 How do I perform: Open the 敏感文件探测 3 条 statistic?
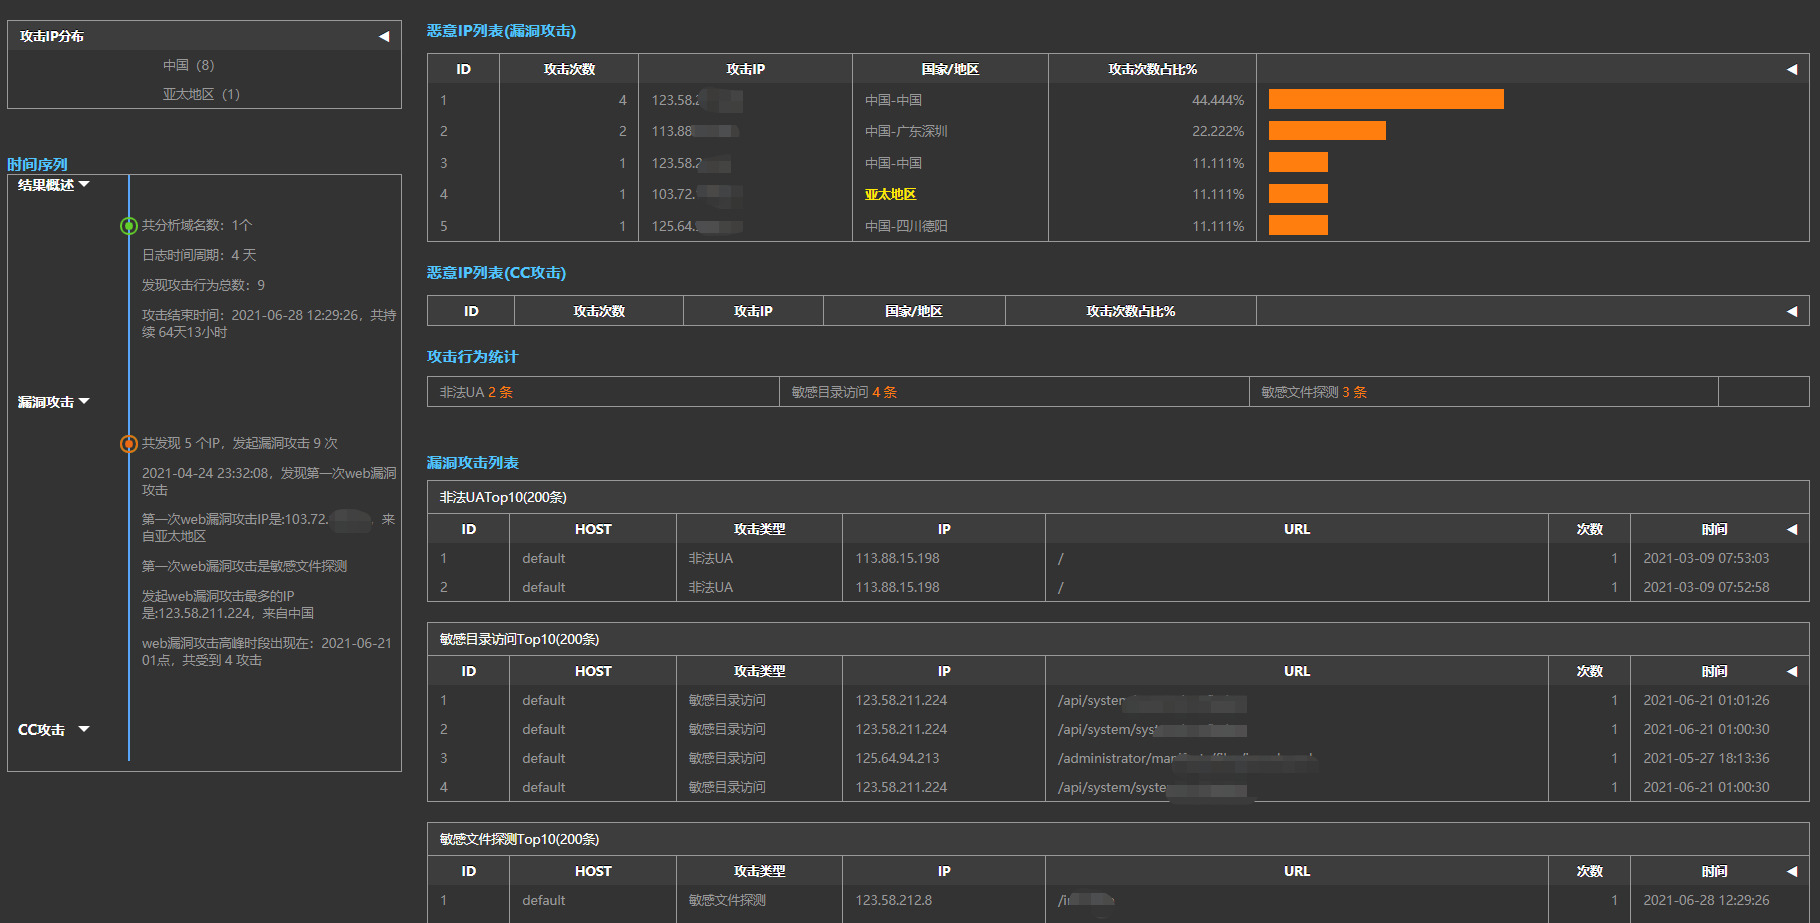tap(1314, 392)
